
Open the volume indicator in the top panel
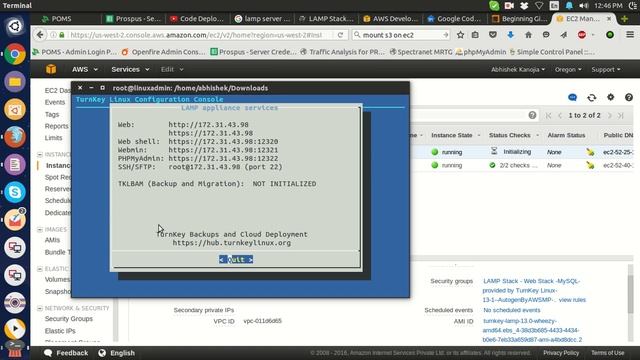pyautogui.click(x=584, y=5)
